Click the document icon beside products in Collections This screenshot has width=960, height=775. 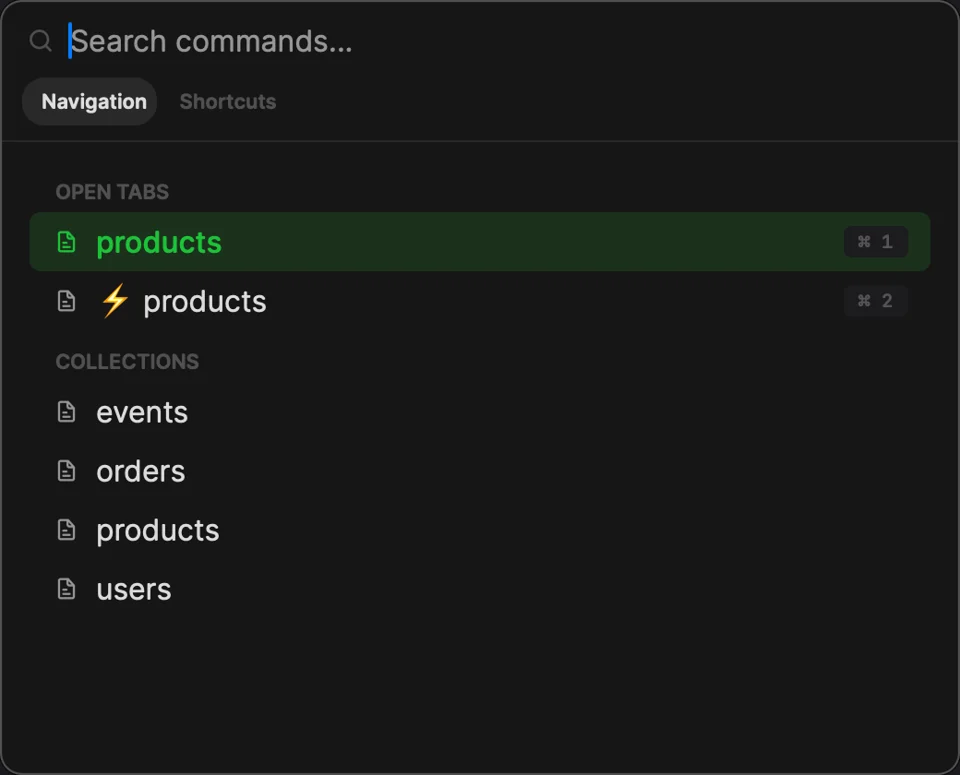[x=66, y=530]
